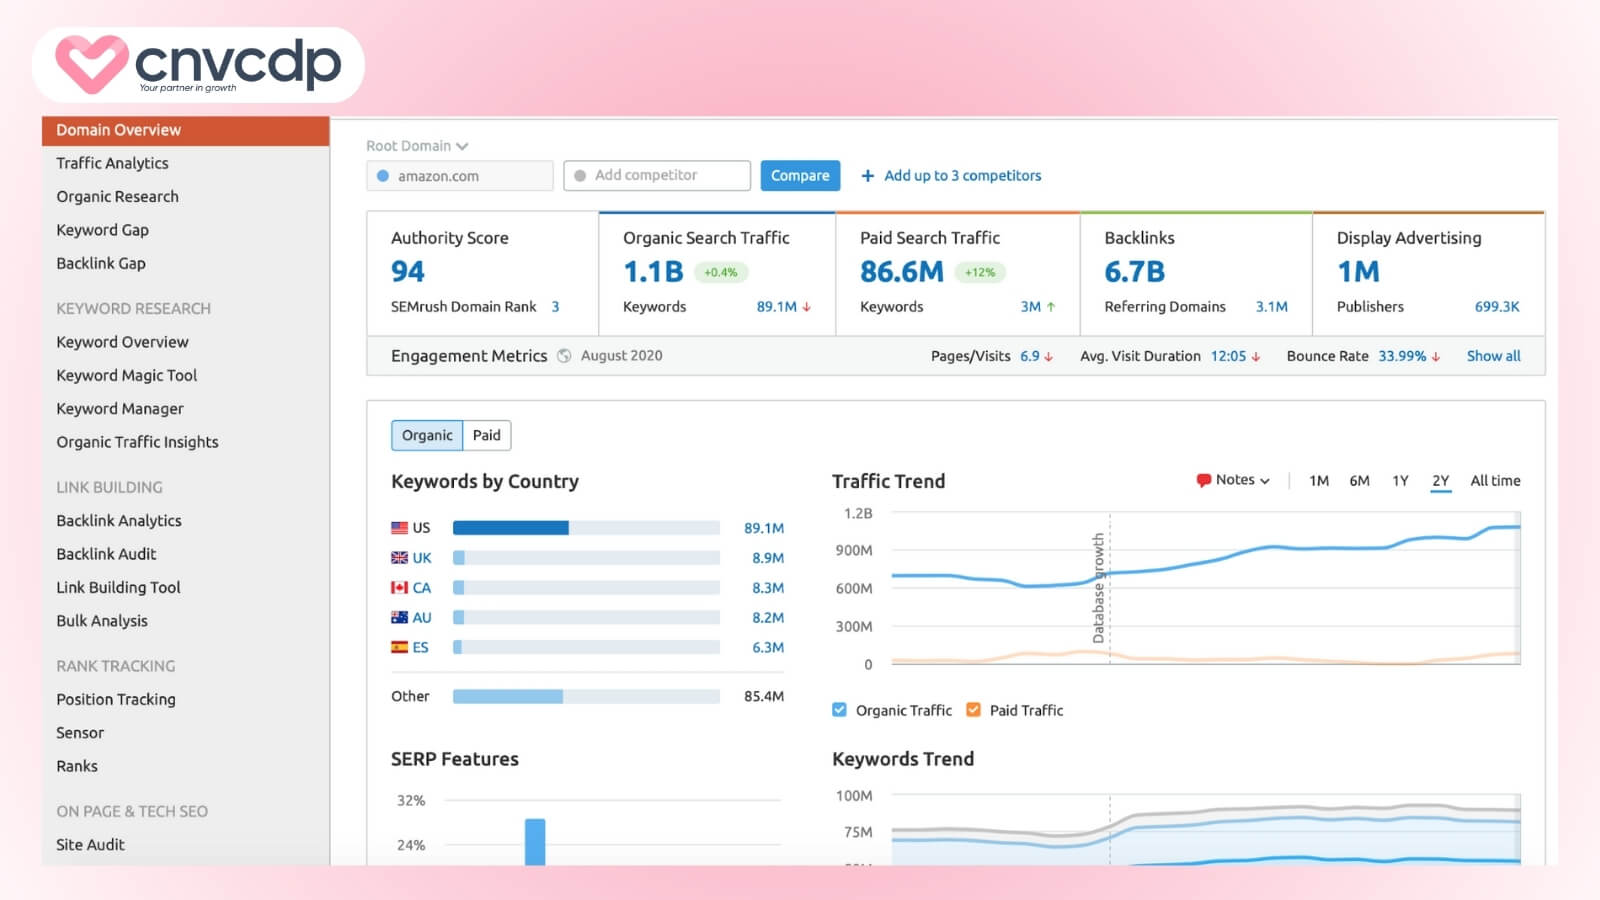Click the SEMrush Domain Rank 3 value
Screen dimensions: 1600x900
(x=555, y=307)
